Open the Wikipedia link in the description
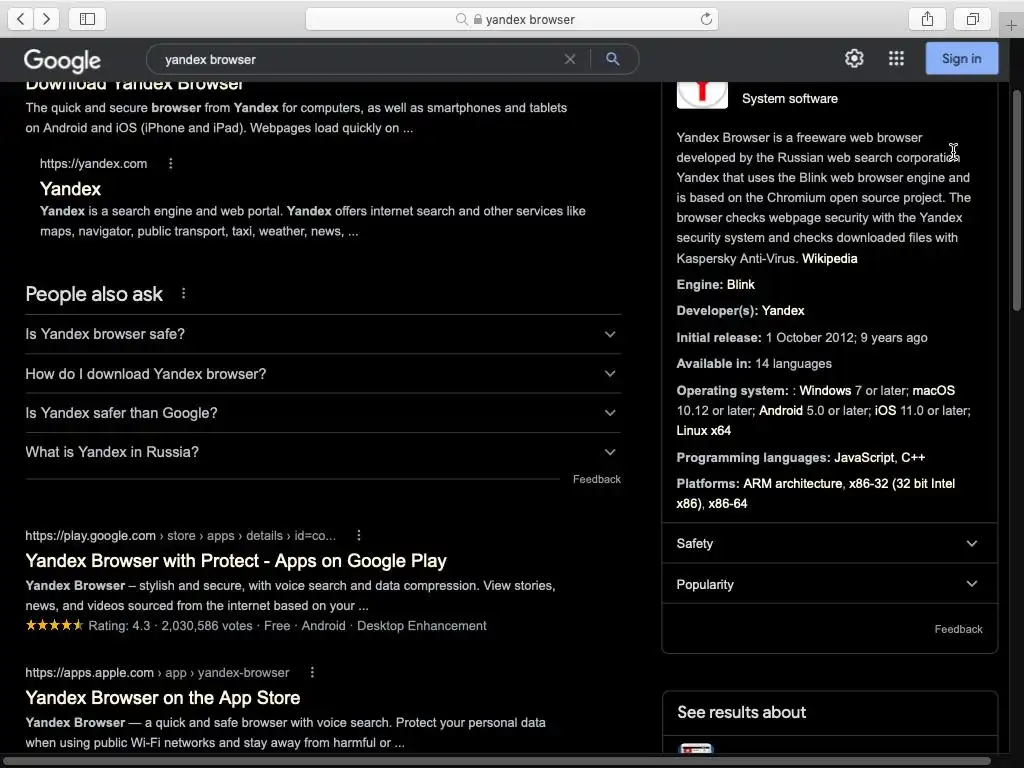 pos(829,259)
